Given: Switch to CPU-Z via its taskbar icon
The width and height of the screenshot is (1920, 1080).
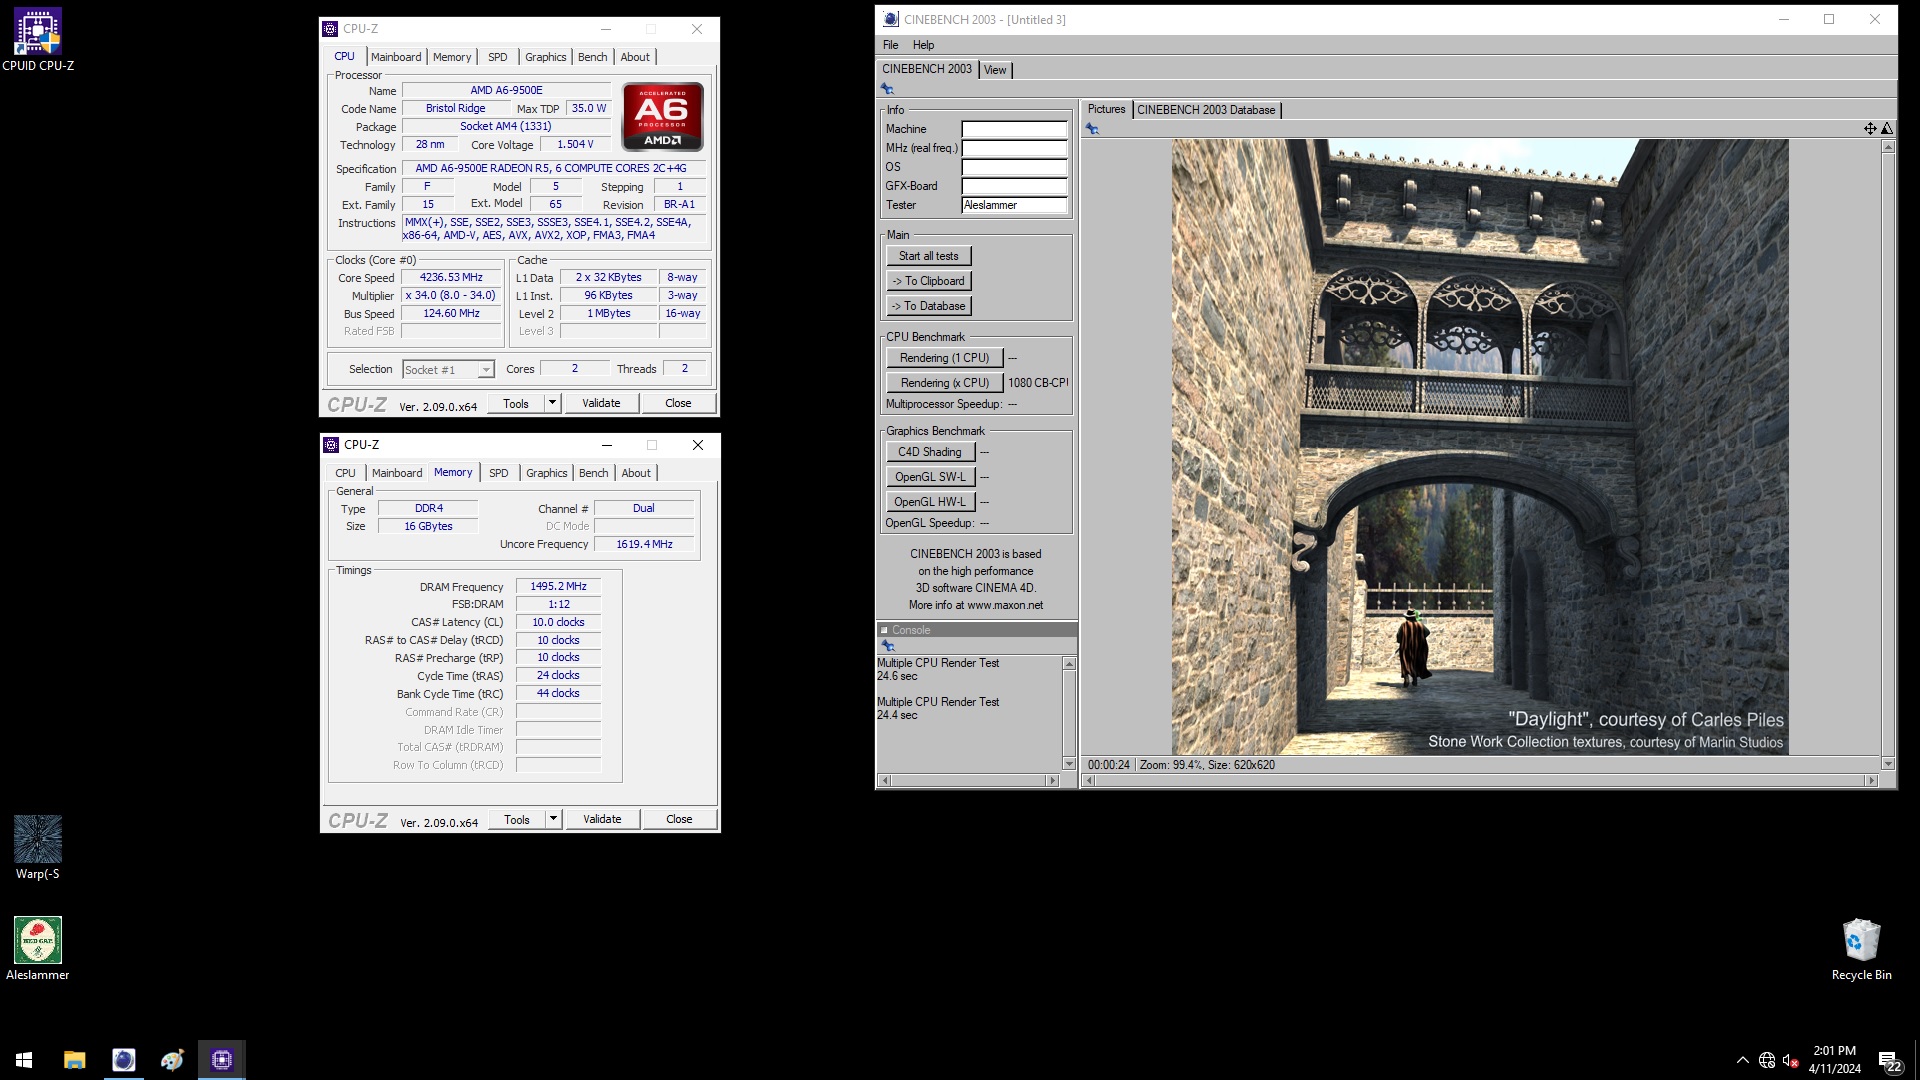Looking at the screenshot, I should click(x=222, y=1059).
